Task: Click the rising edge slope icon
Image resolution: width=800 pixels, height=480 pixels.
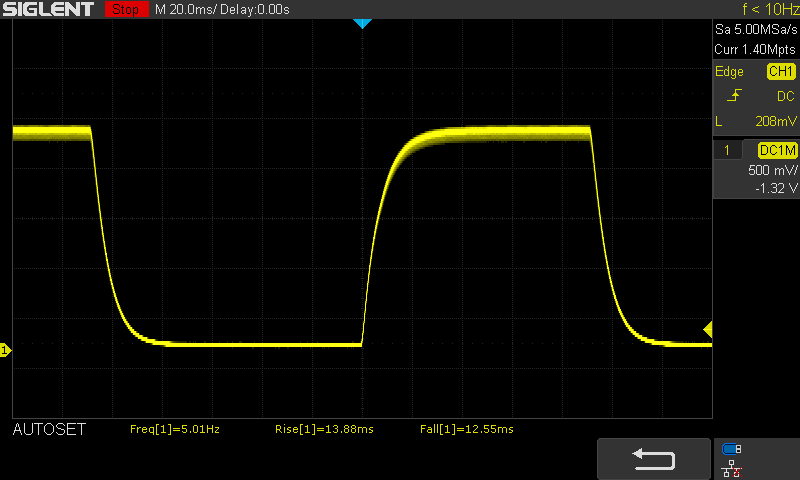Action: tap(737, 96)
